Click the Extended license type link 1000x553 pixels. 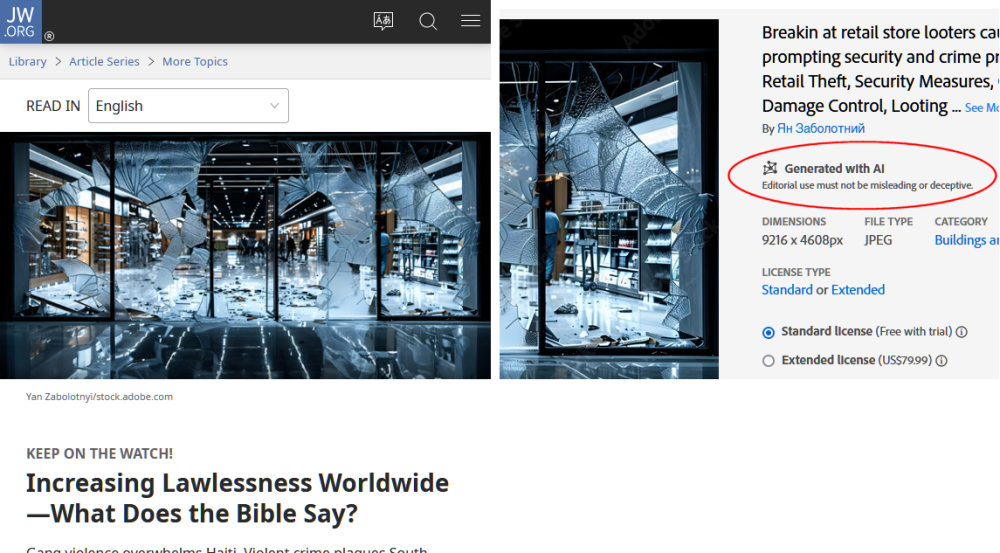pos(858,290)
